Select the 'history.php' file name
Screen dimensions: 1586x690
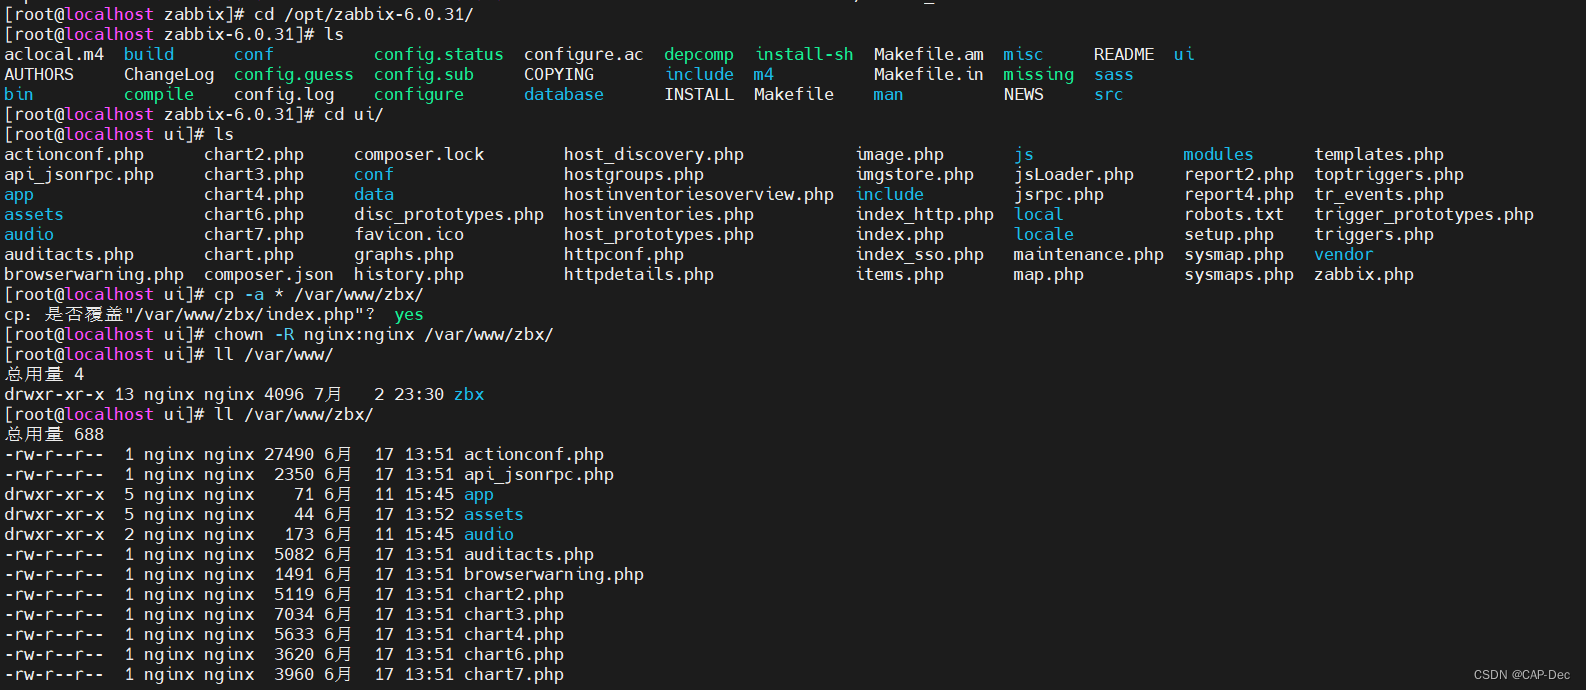[x=409, y=274]
